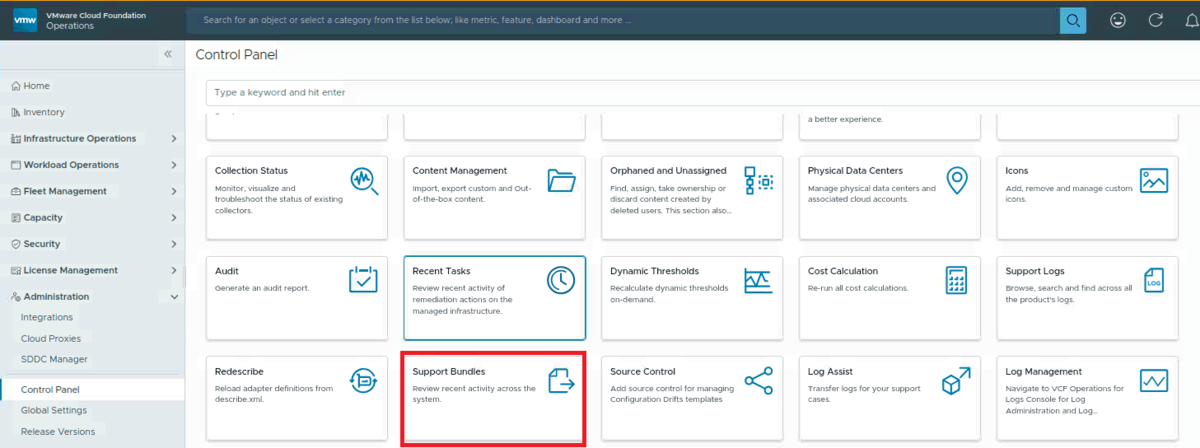This screenshot has width=1200, height=448.
Task: Click the Dynamic Thresholds card title
Action: [655, 271]
